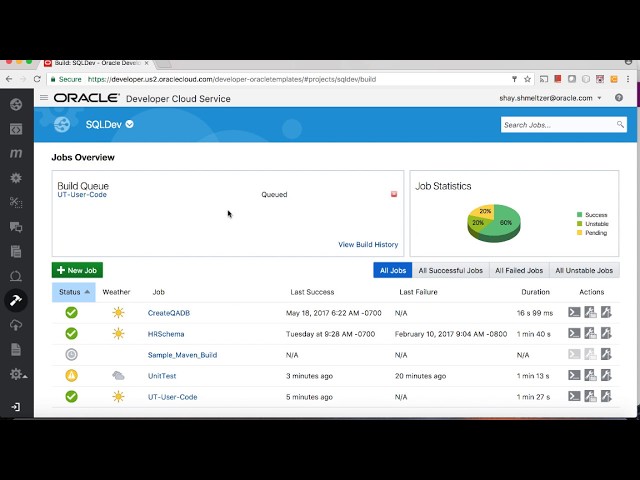Open the Deploy cloud upload icon in sidebar
640x480 pixels.
click(x=16, y=325)
